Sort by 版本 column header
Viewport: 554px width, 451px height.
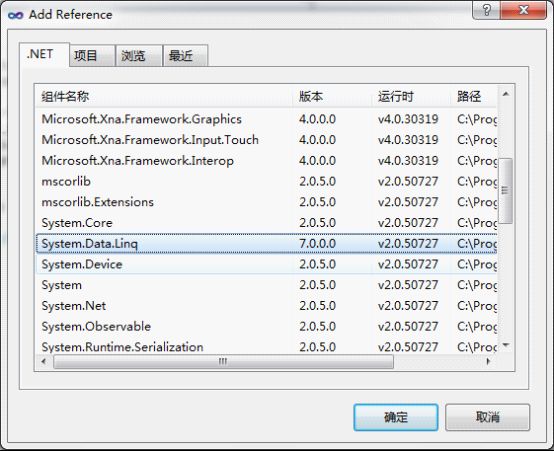pyautogui.click(x=332, y=96)
